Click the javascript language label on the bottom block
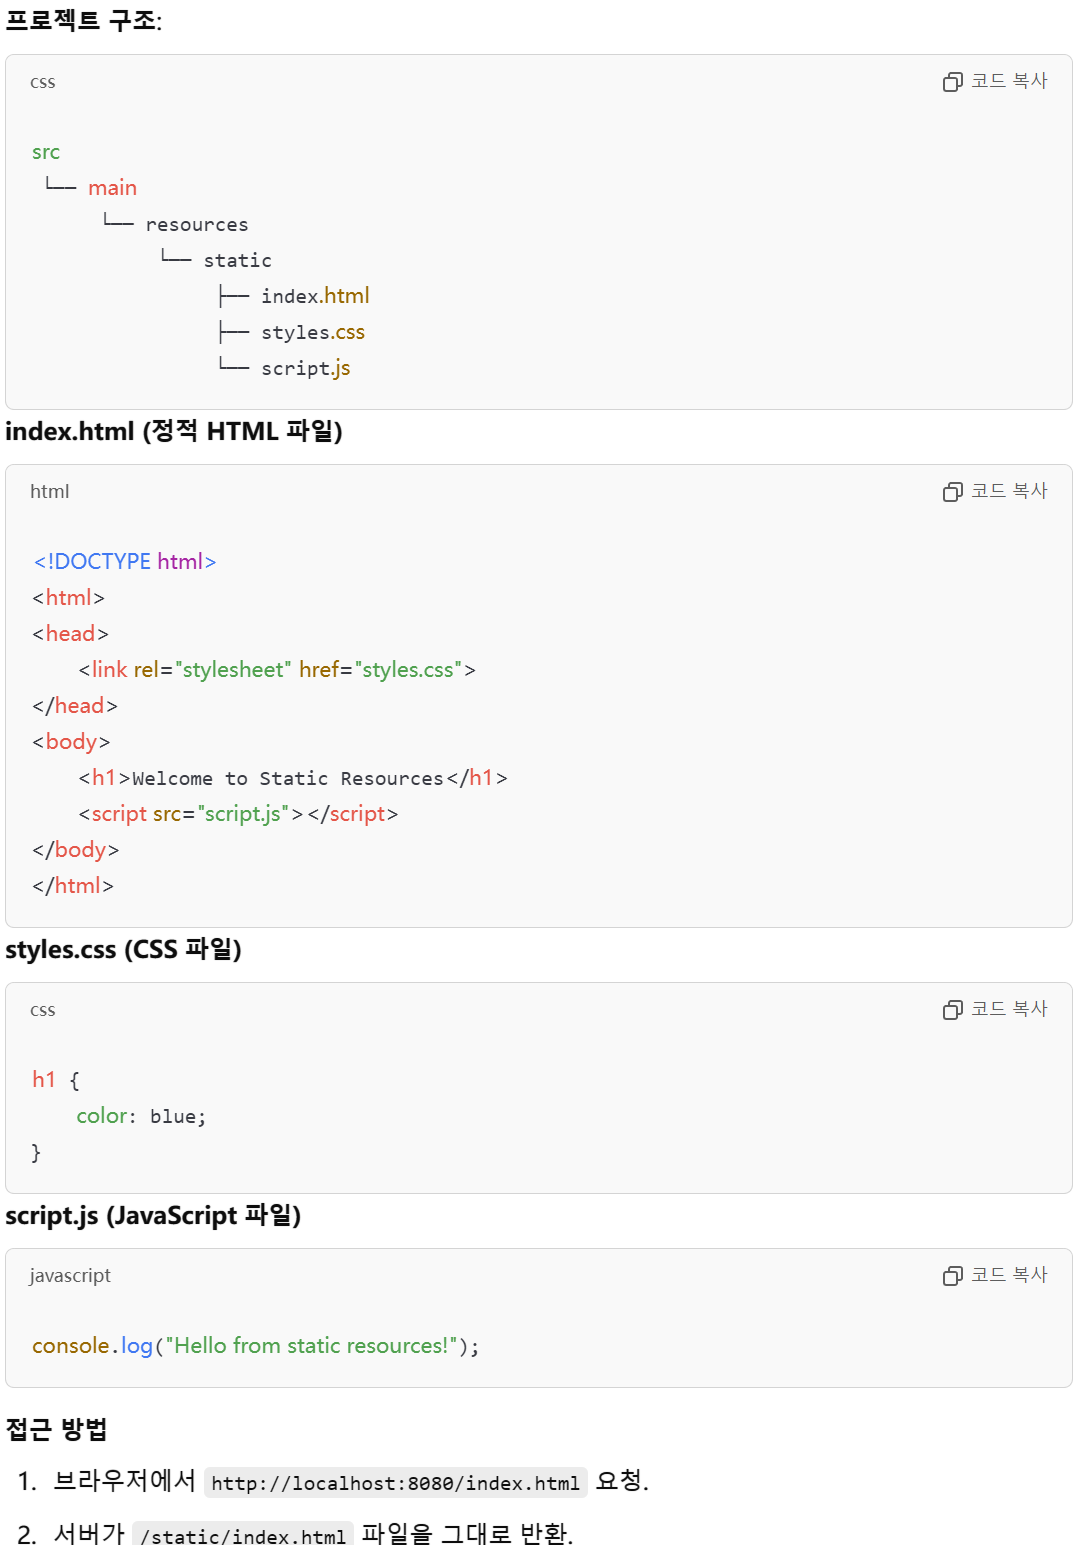Image resolution: width=1087 pixels, height=1545 pixels. tap(68, 1275)
